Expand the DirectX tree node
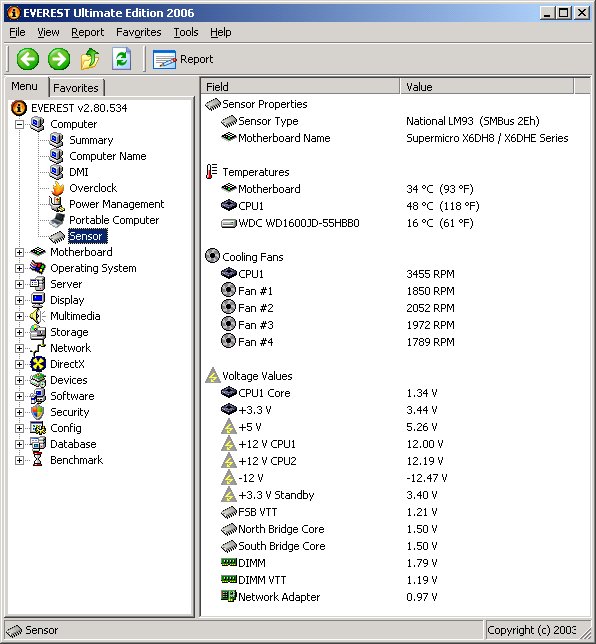 (x=19, y=364)
